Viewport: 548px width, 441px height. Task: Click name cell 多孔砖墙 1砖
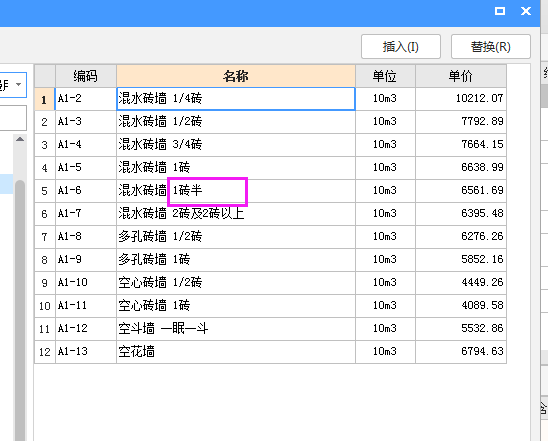point(236,260)
